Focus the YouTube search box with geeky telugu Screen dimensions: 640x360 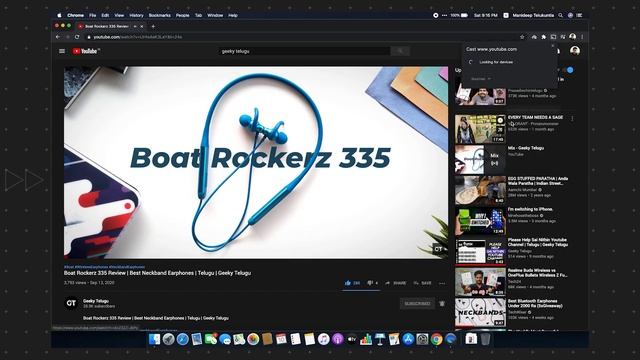pos(304,51)
